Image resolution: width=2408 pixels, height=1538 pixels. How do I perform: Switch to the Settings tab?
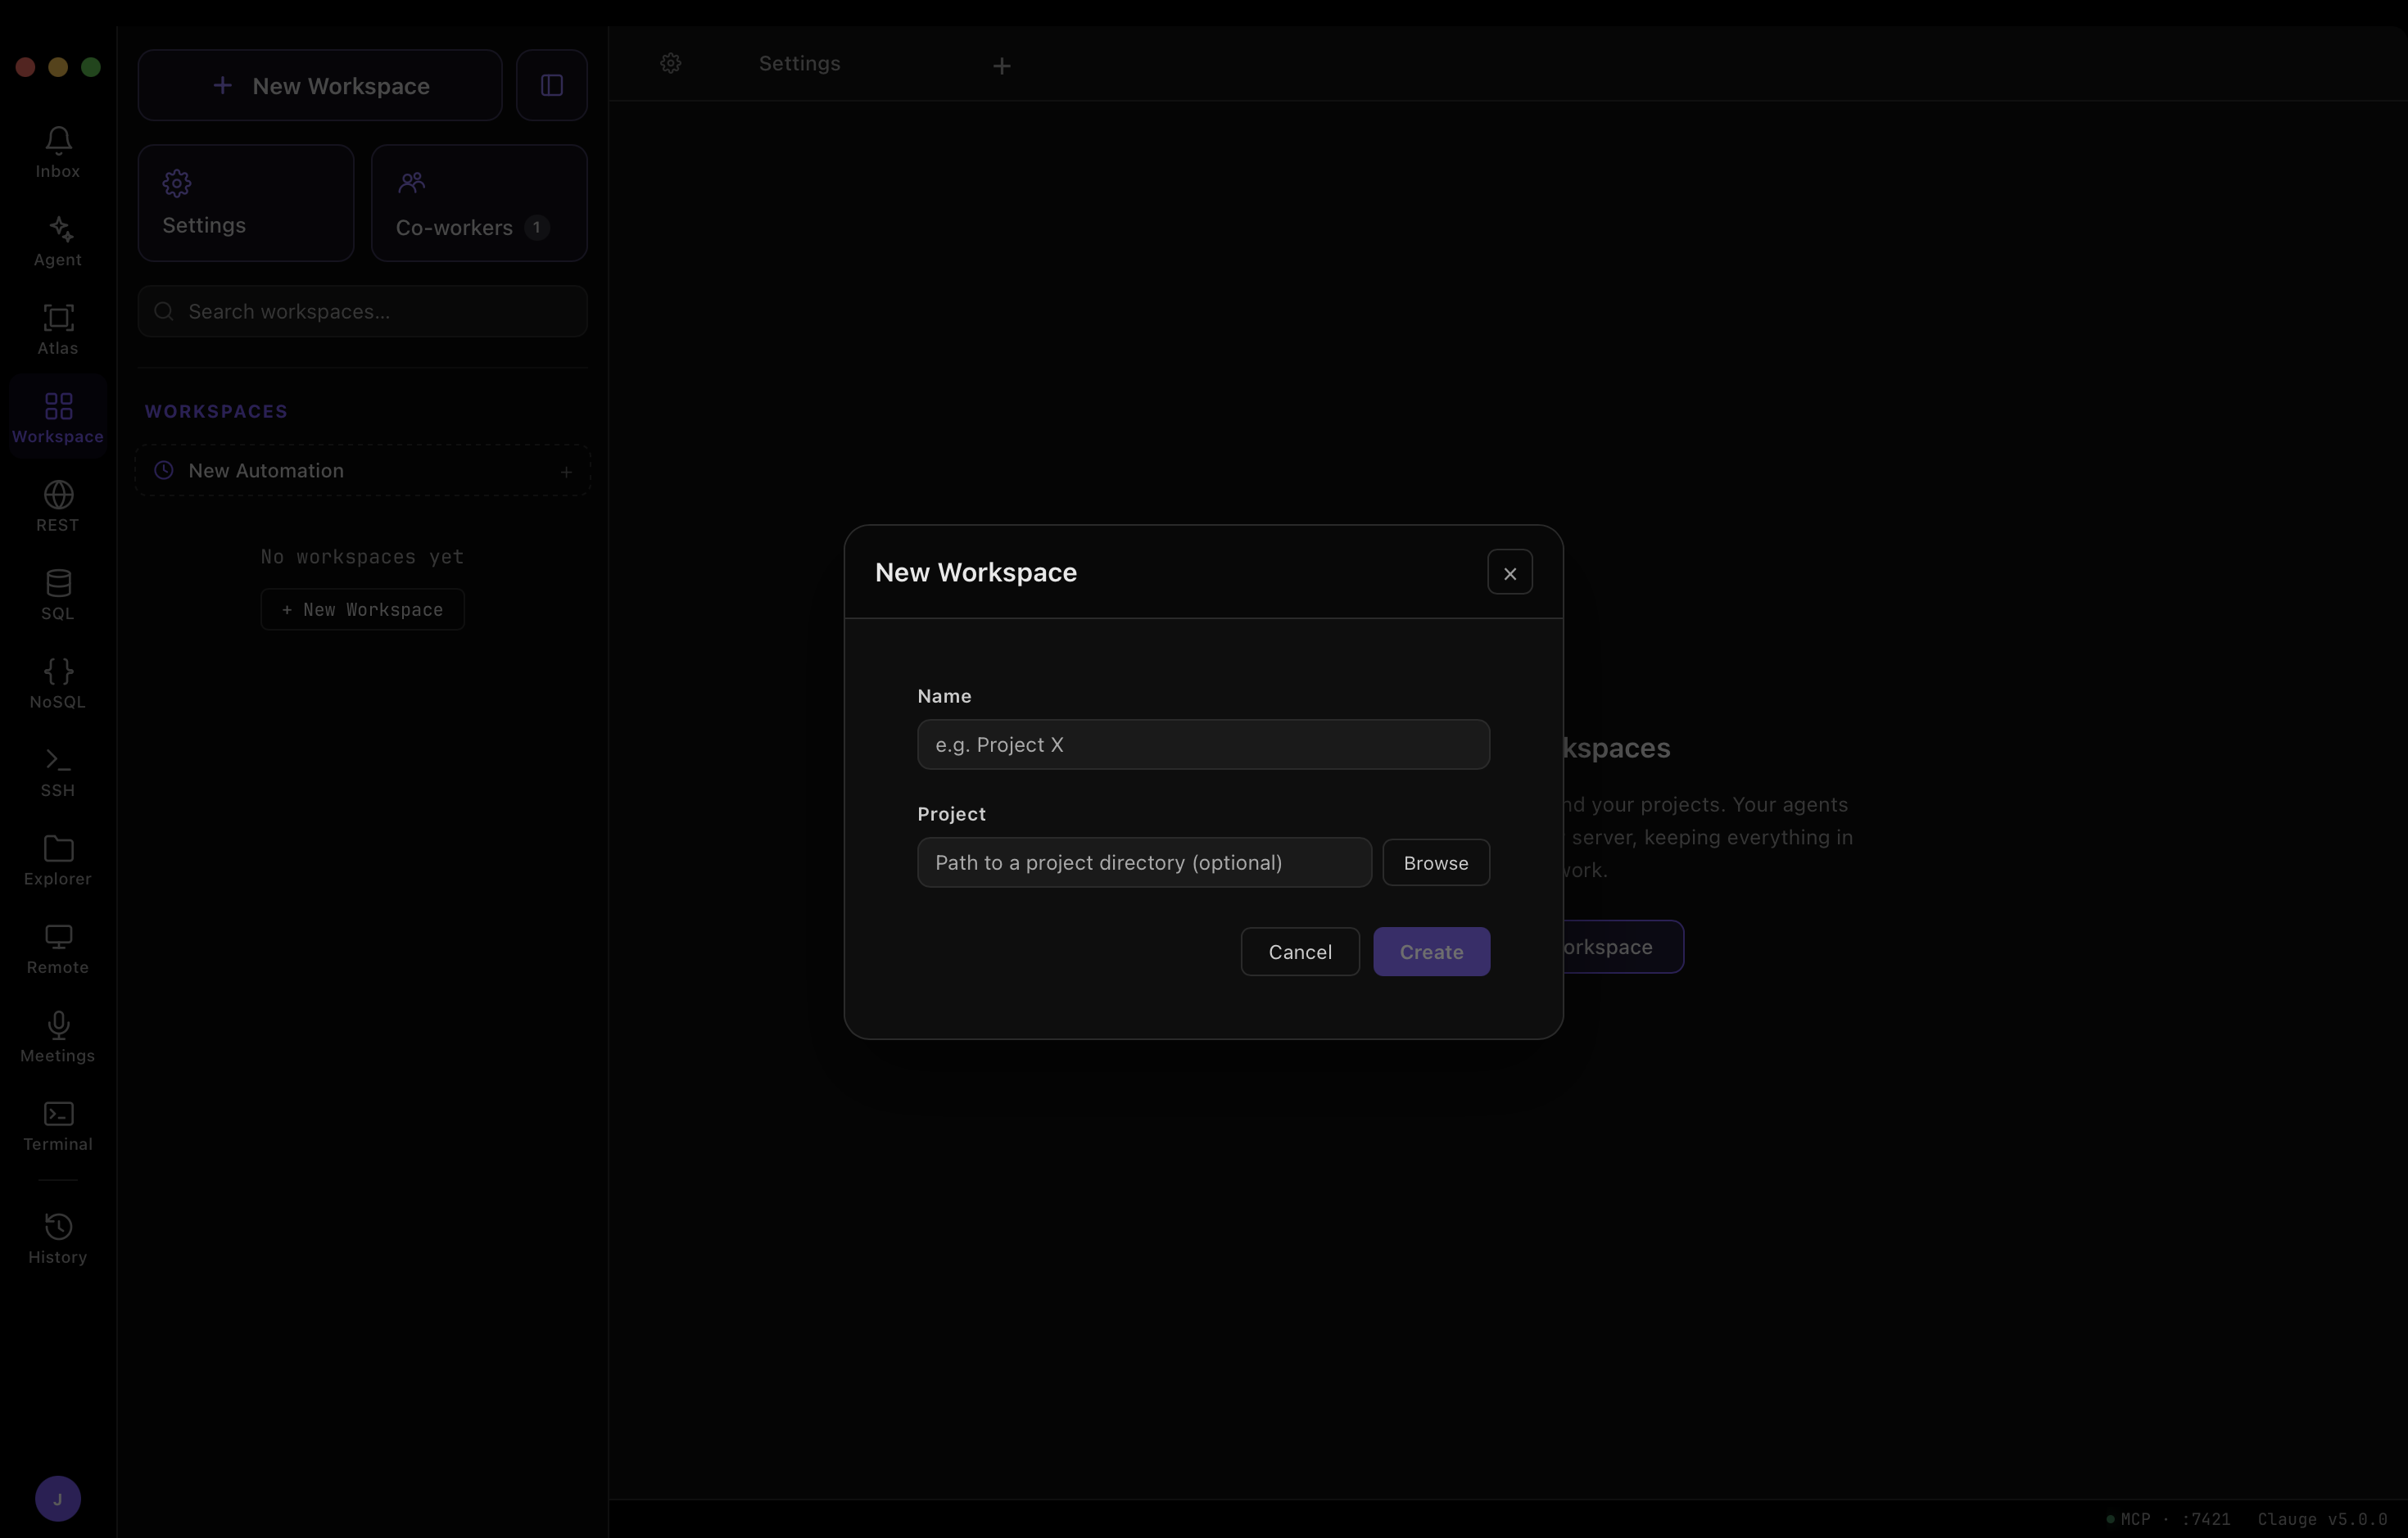(x=799, y=63)
